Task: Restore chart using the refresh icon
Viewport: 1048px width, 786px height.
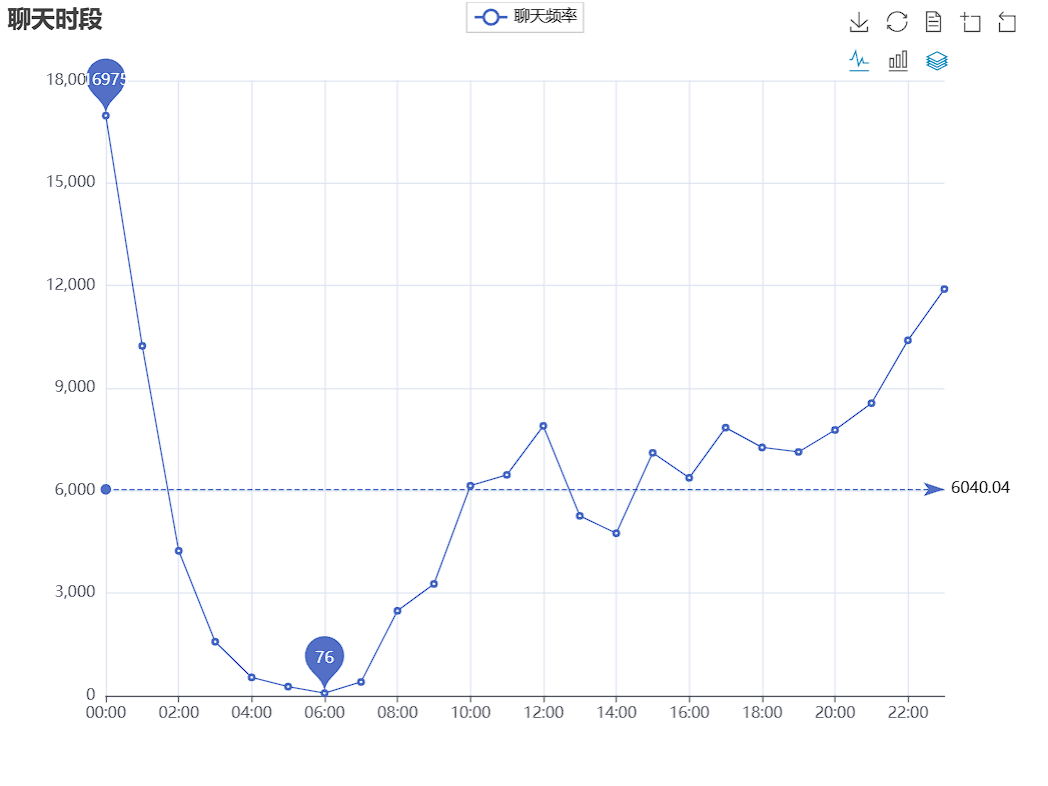Action: (x=897, y=22)
